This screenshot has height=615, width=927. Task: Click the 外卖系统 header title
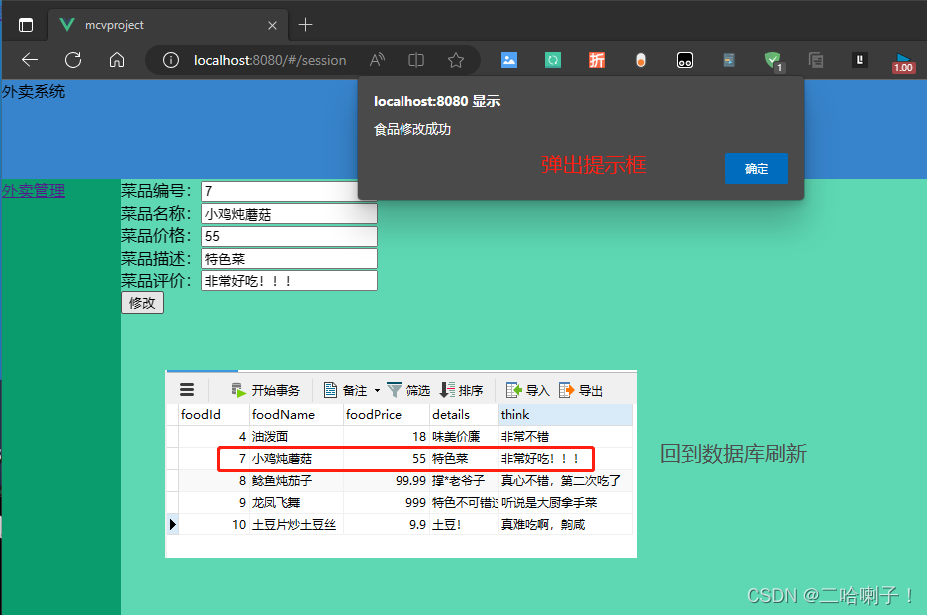[x=34, y=92]
